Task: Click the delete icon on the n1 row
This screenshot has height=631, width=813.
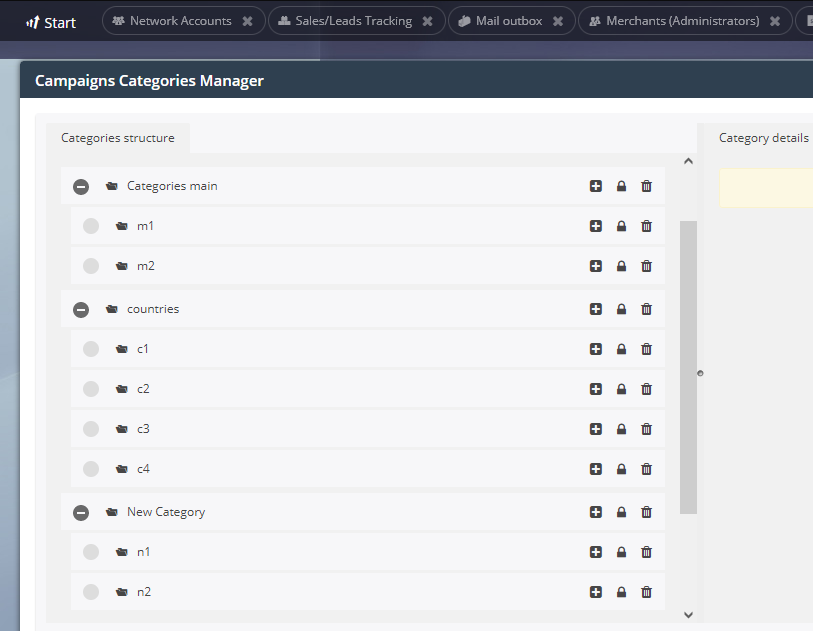Action: pyautogui.click(x=646, y=551)
